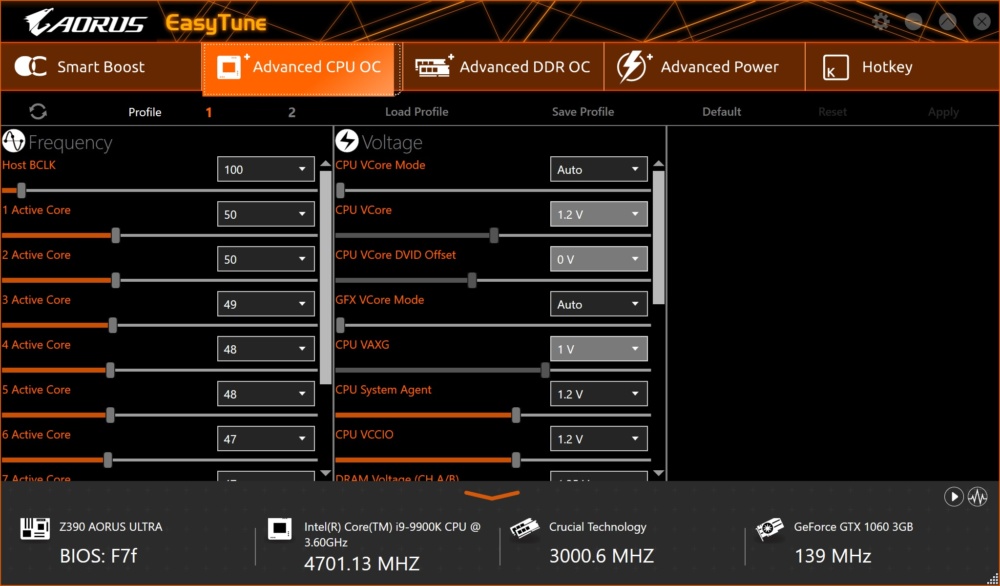The height and width of the screenshot is (586, 1000).
Task: Click the CPU VCore slider handle
Action: pos(494,235)
